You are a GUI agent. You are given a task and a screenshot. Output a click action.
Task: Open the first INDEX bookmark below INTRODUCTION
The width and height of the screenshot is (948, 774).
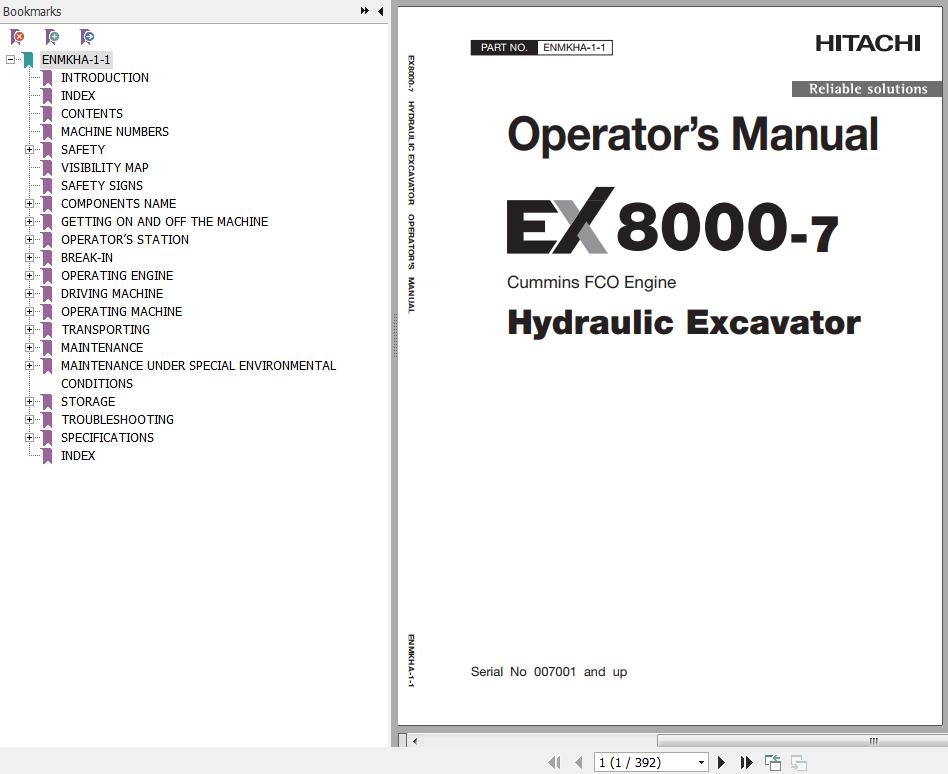point(78,96)
